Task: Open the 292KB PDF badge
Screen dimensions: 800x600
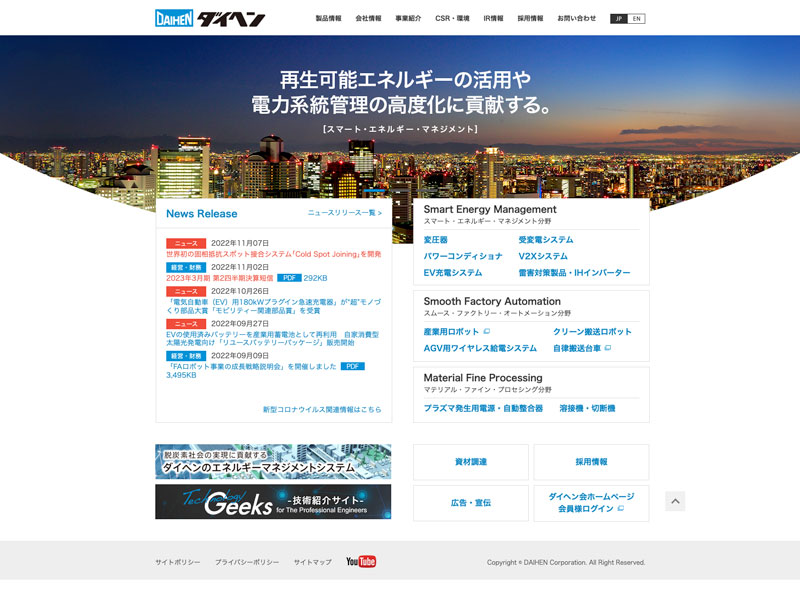Action: click(x=289, y=278)
